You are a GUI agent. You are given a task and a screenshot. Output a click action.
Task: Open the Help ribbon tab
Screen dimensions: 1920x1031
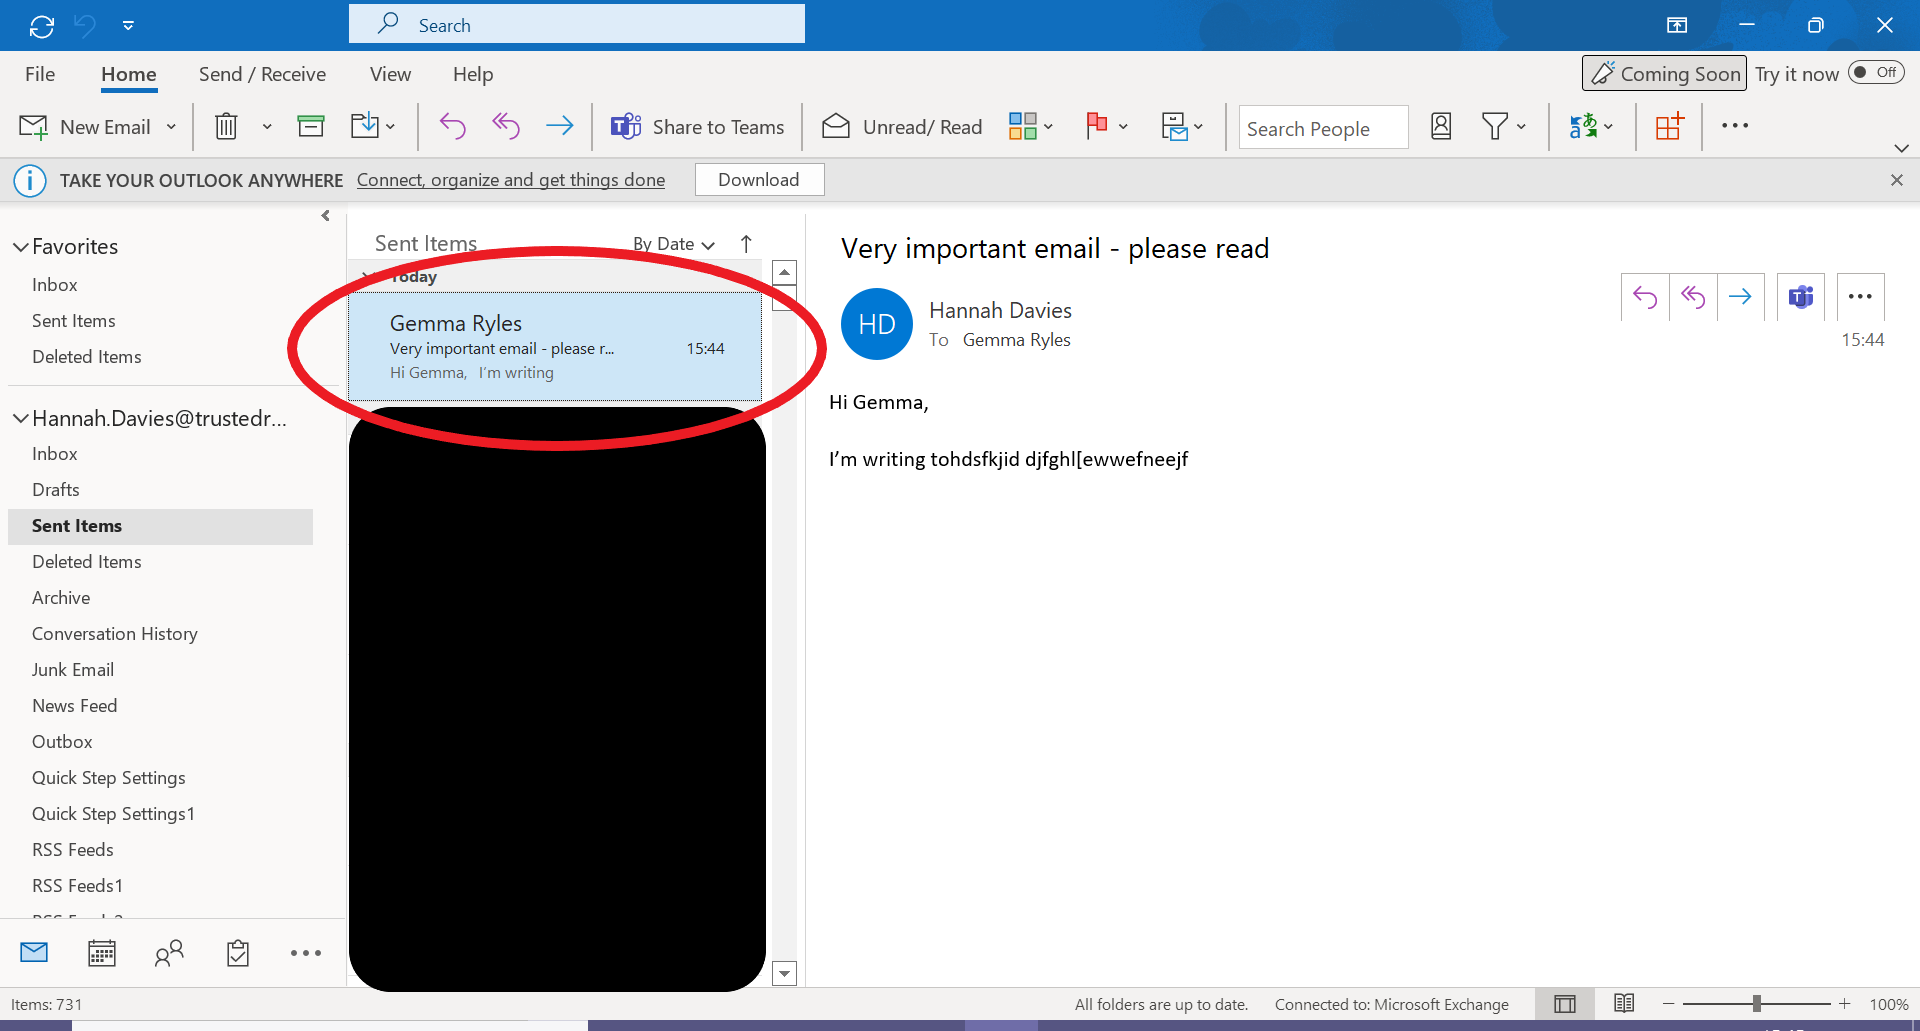point(473,74)
